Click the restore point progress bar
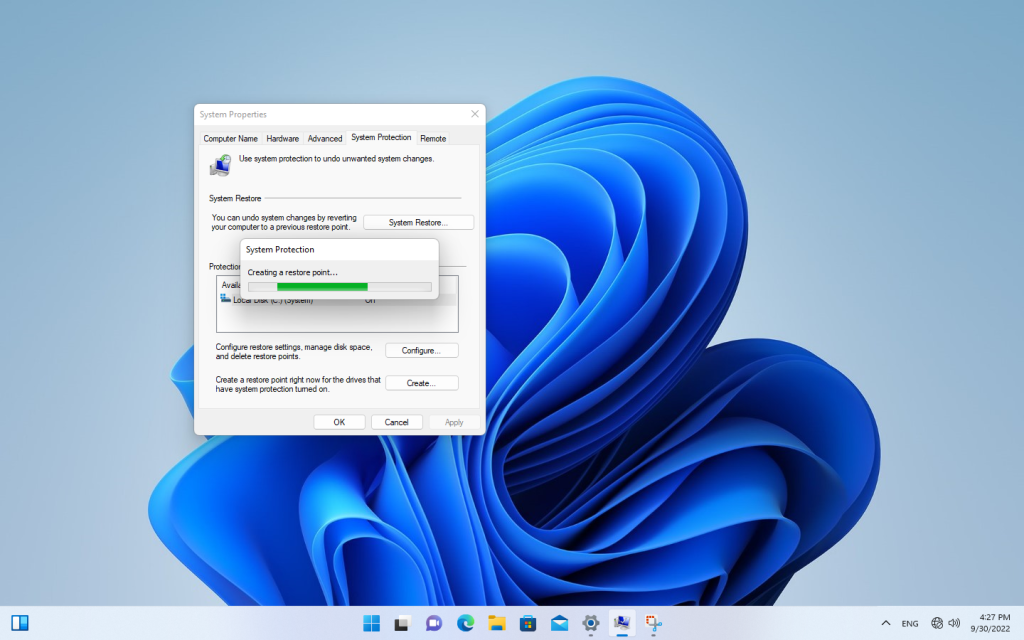This screenshot has height=640, width=1024. point(339,286)
